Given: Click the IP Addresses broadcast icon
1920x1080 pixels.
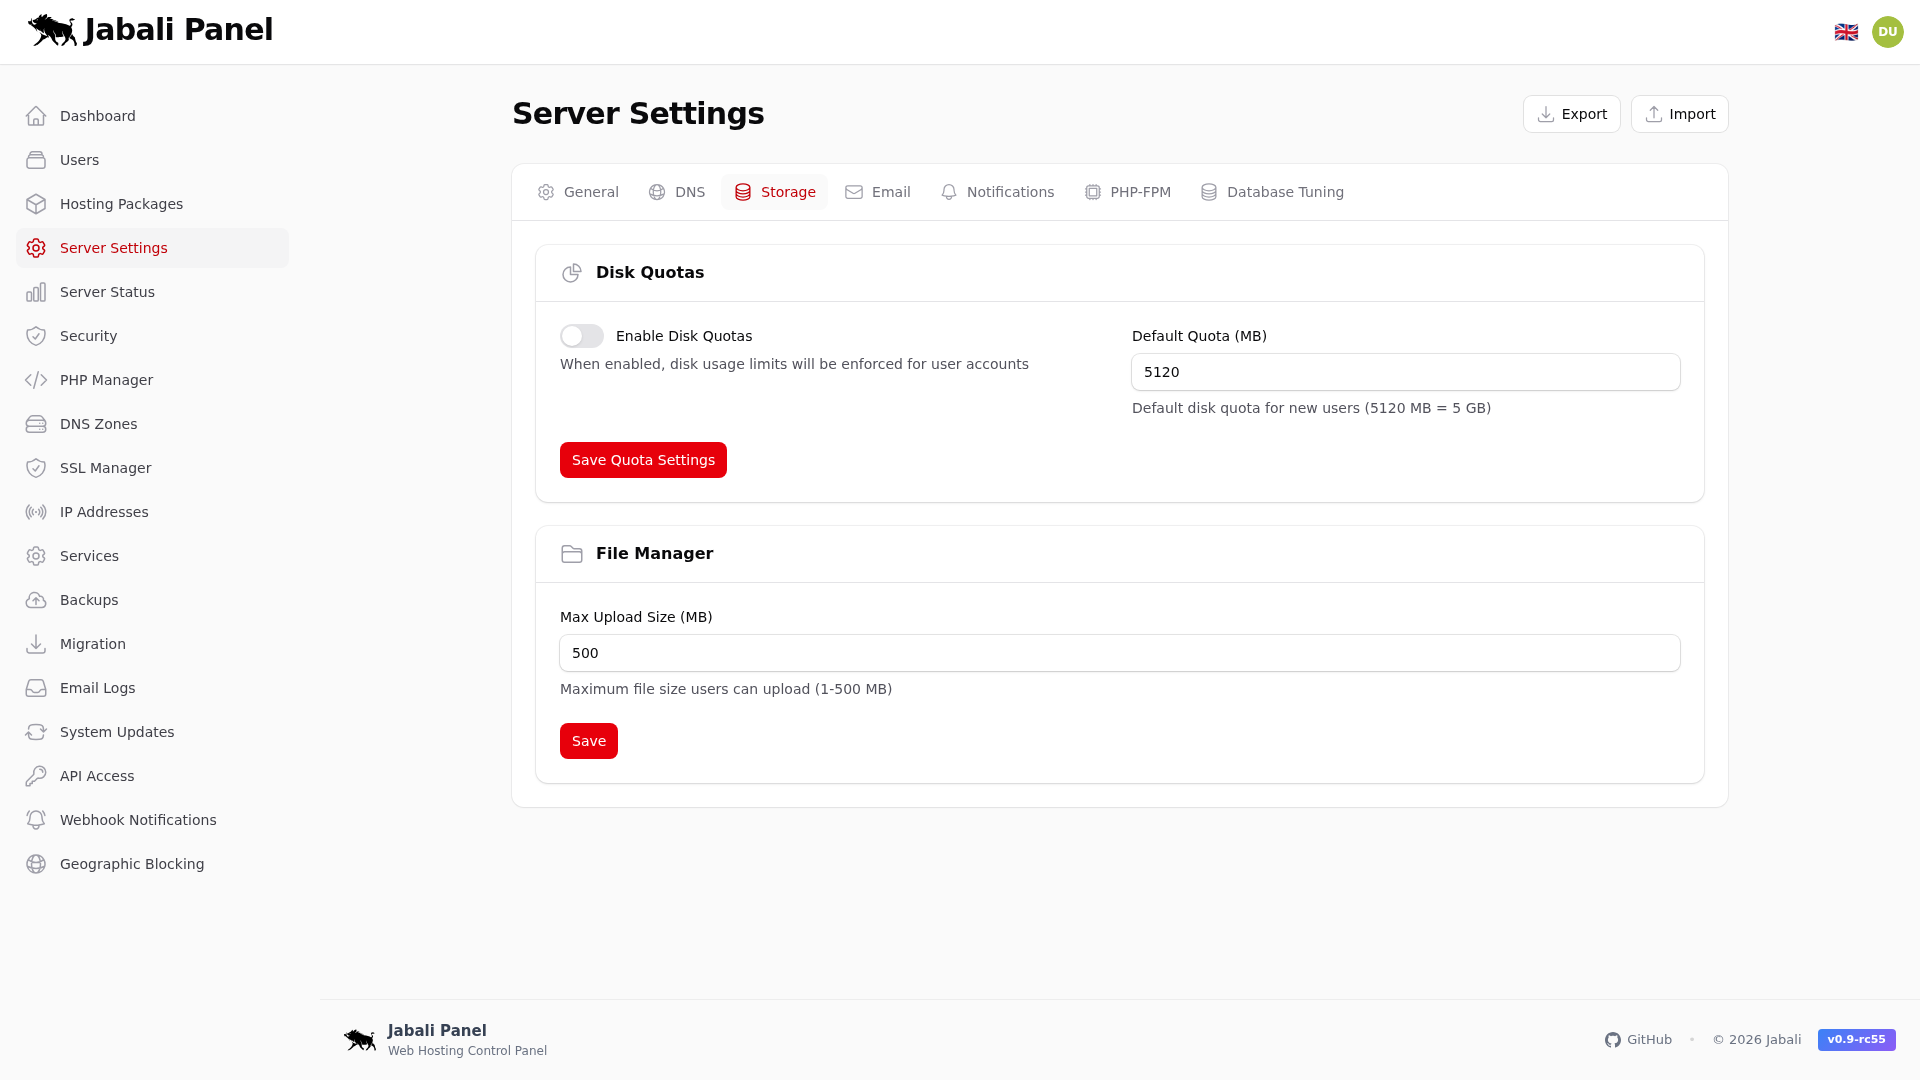Looking at the screenshot, I should (x=36, y=511).
